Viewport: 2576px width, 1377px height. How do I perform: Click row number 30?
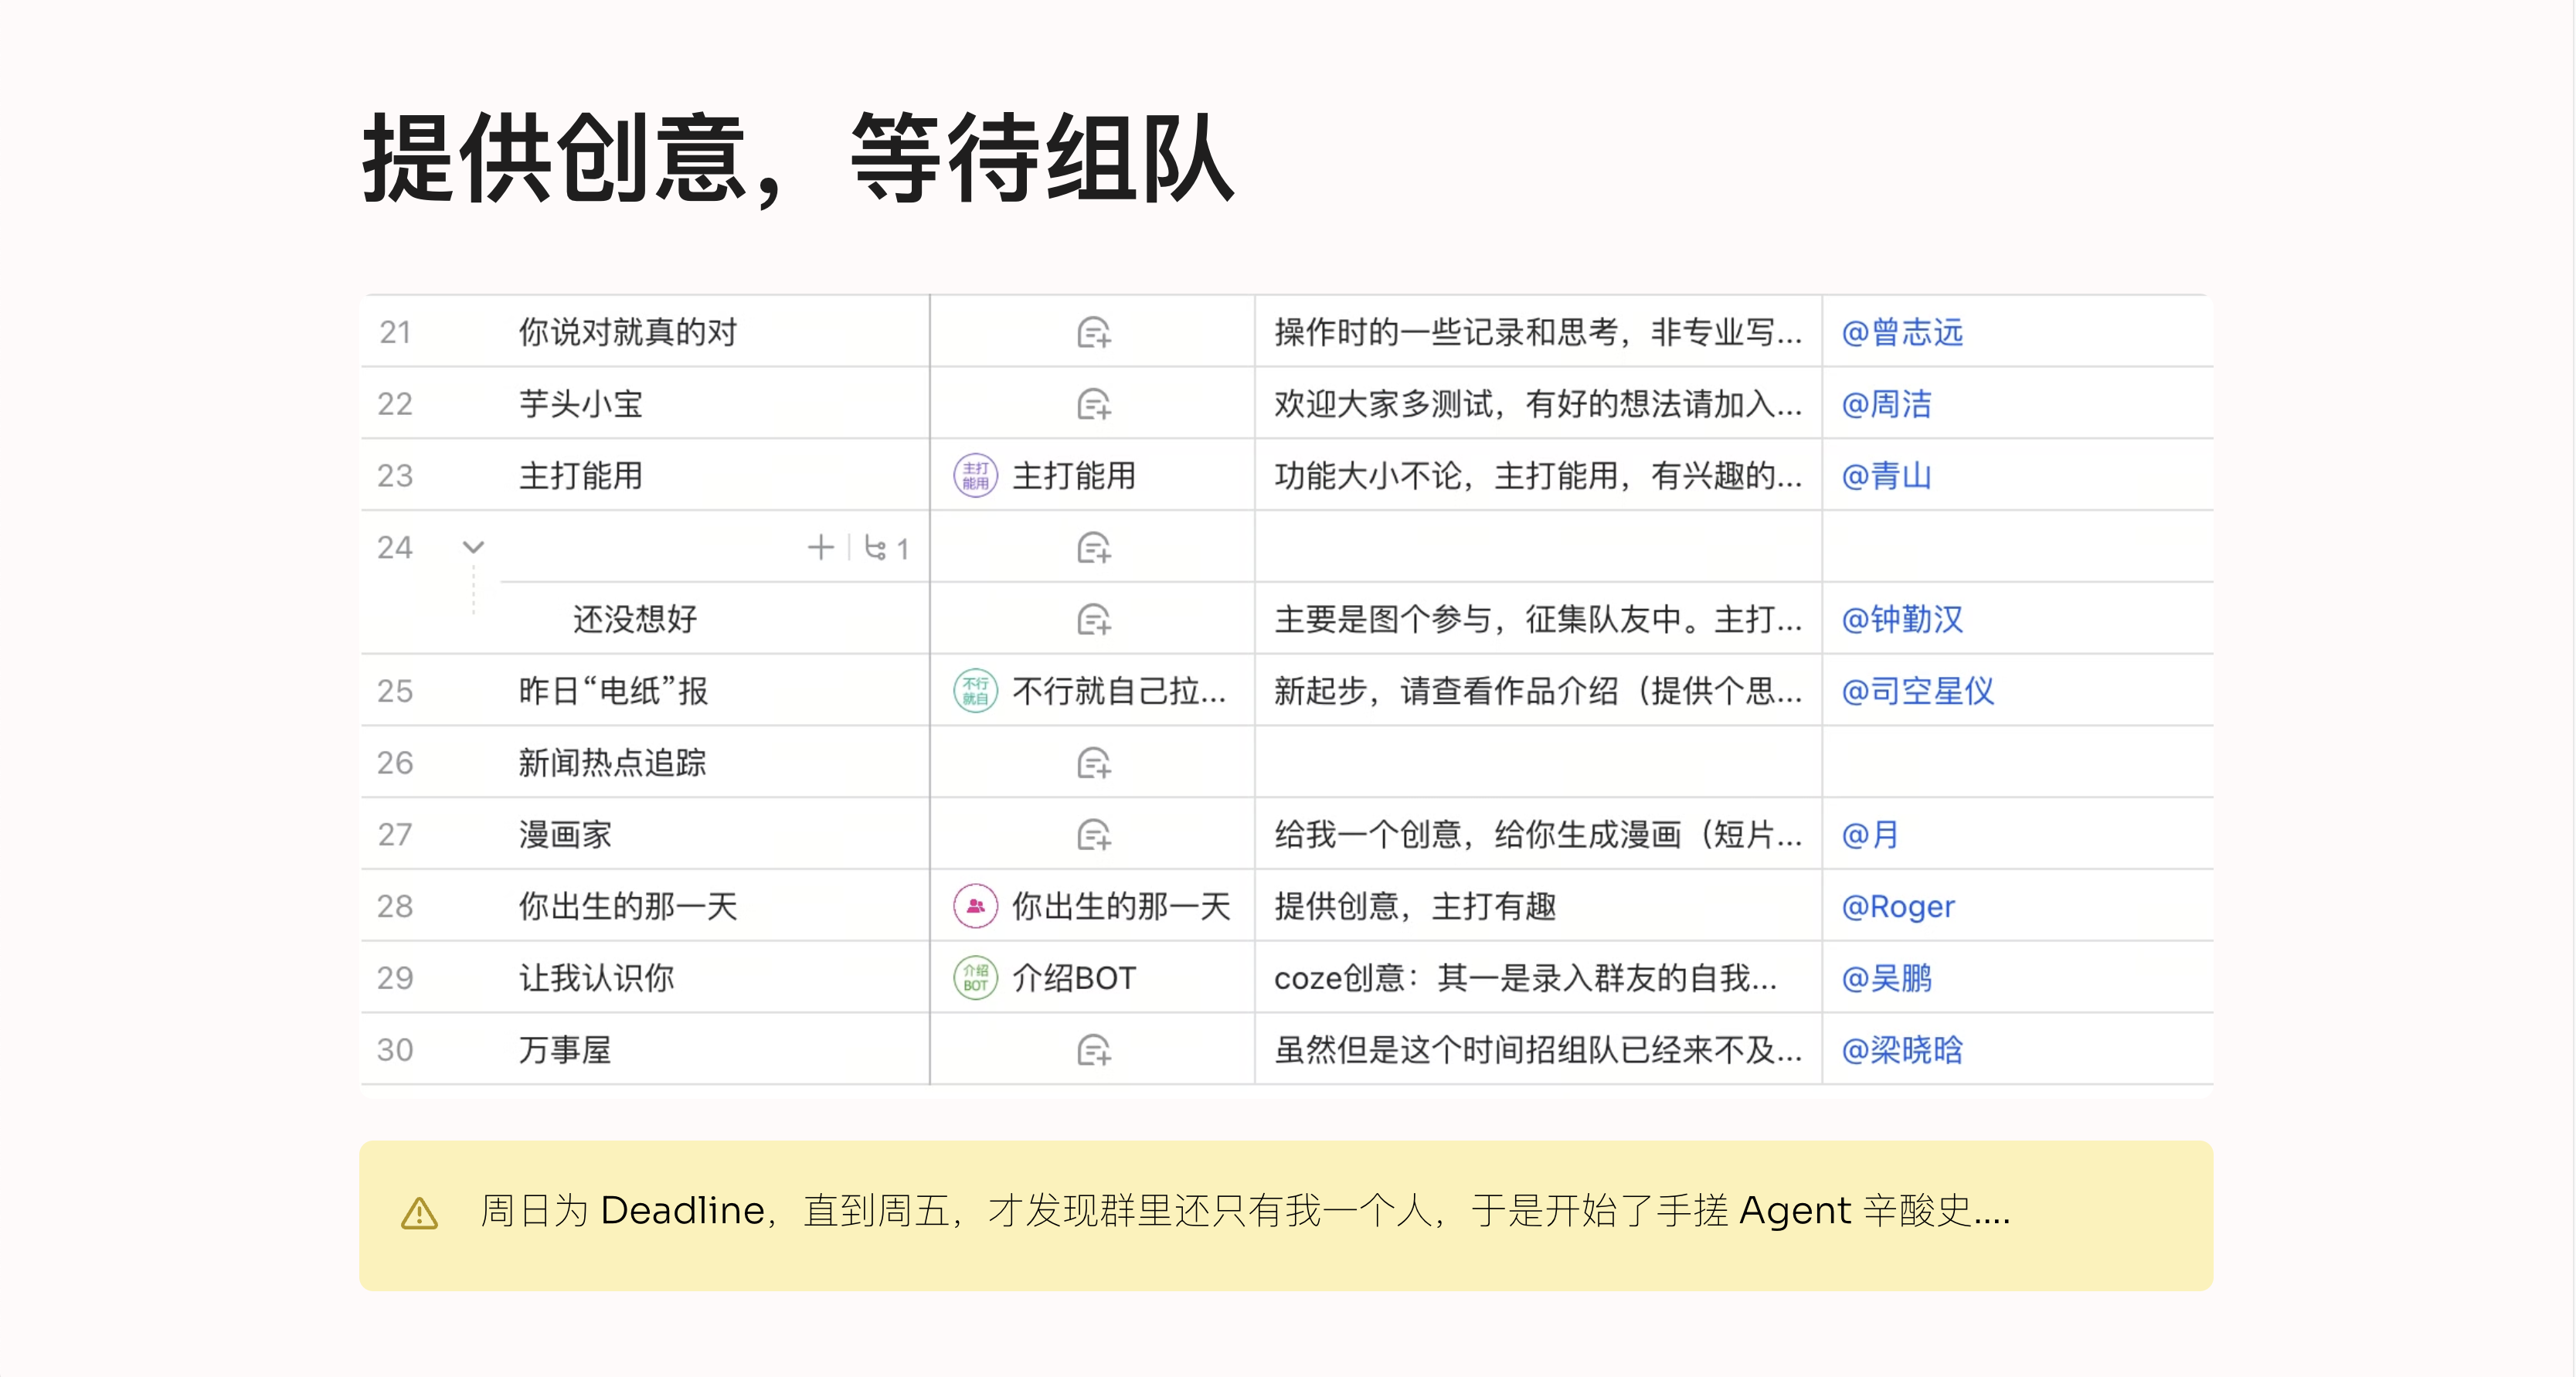395,1050
